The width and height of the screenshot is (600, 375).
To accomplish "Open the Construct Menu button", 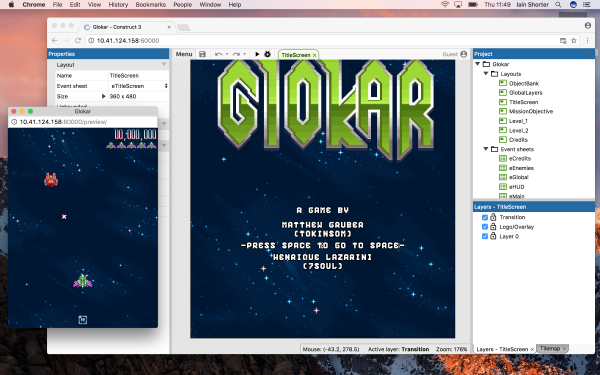I will coord(184,54).
